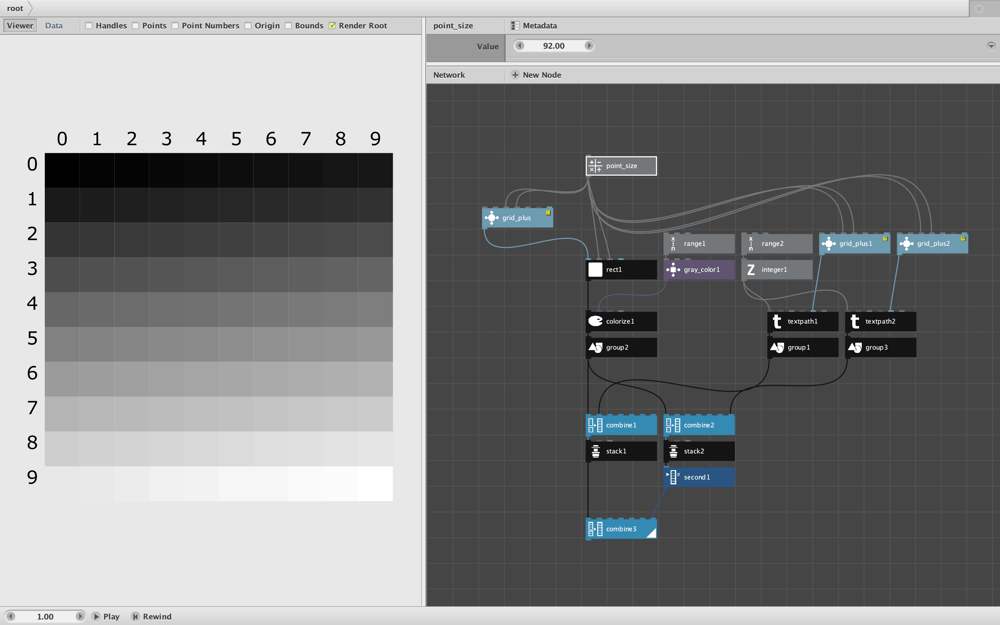Click the Network panel label
The image size is (1000, 625).
coord(449,75)
